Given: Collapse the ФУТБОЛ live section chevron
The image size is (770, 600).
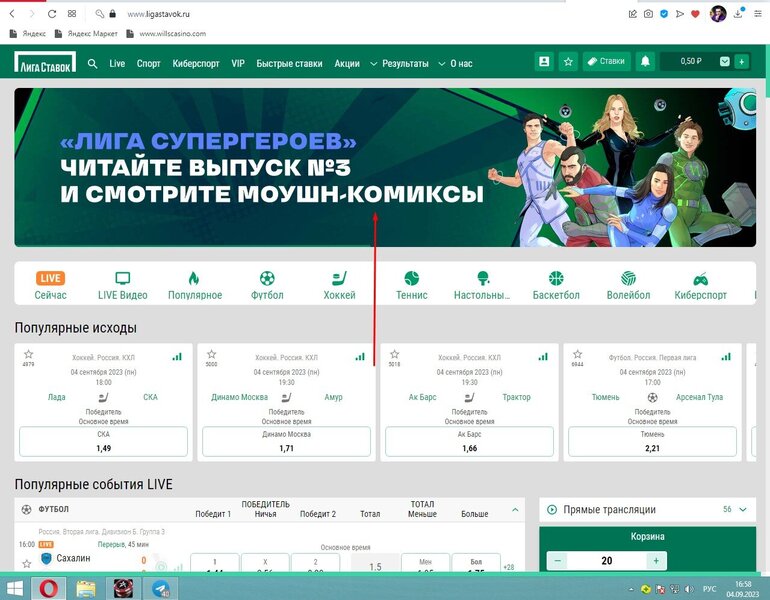Looking at the screenshot, I should [515, 510].
